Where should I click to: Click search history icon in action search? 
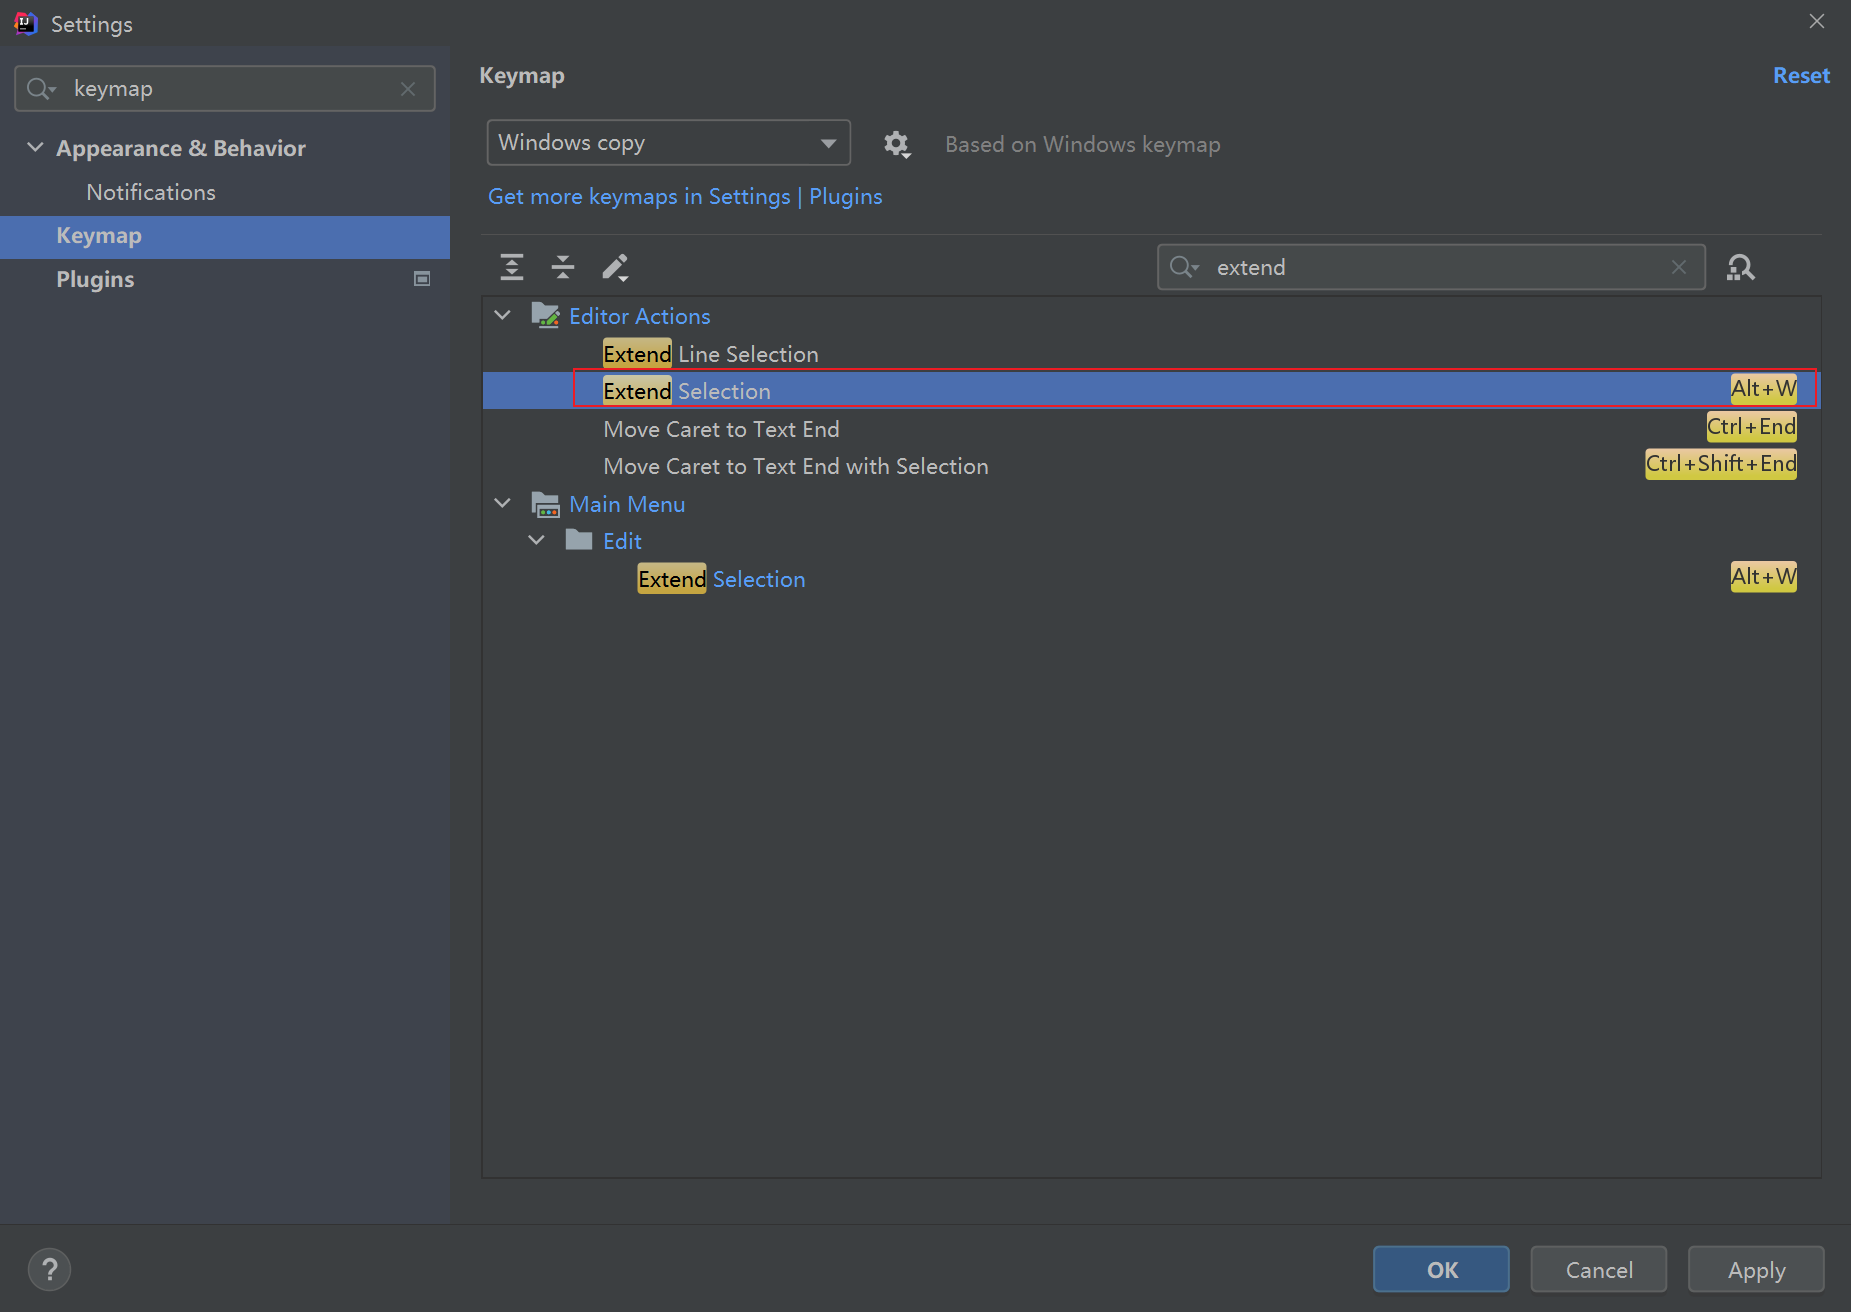point(1185,267)
